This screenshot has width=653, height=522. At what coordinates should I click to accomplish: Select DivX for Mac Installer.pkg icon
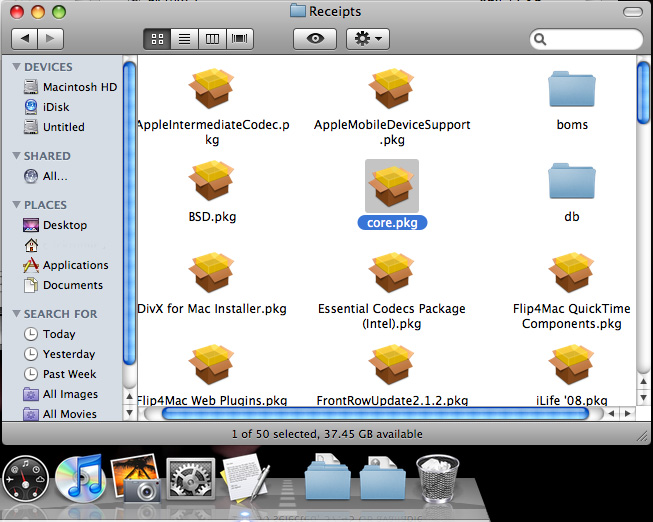coord(212,272)
